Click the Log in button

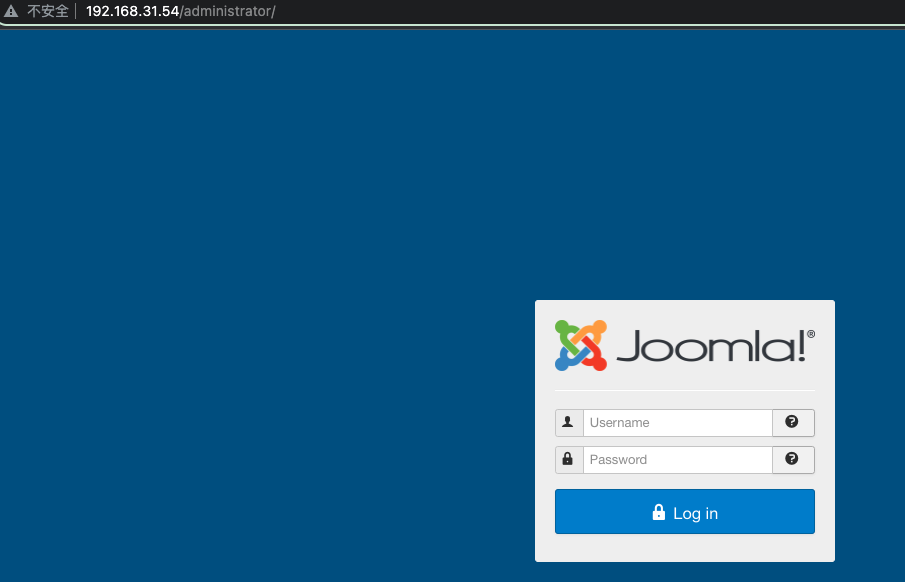click(x=685, y=512)
